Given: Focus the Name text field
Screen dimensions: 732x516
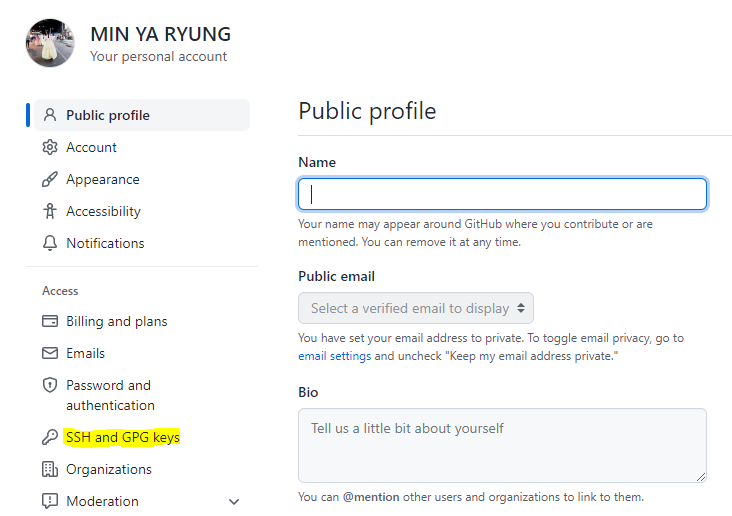Looking at the screenshot, I should (x=502, y=194).
